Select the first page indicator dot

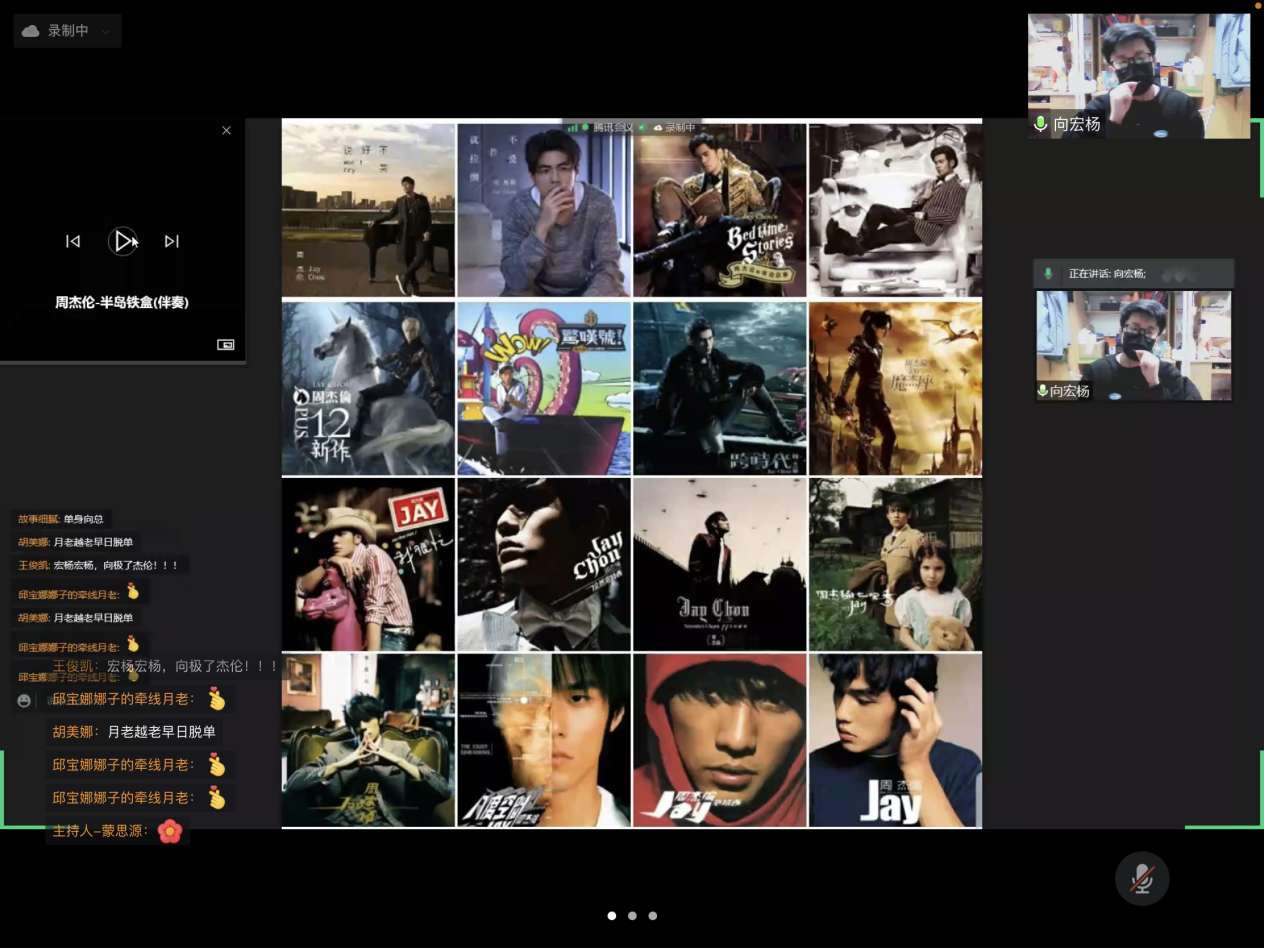pos(611,916)
